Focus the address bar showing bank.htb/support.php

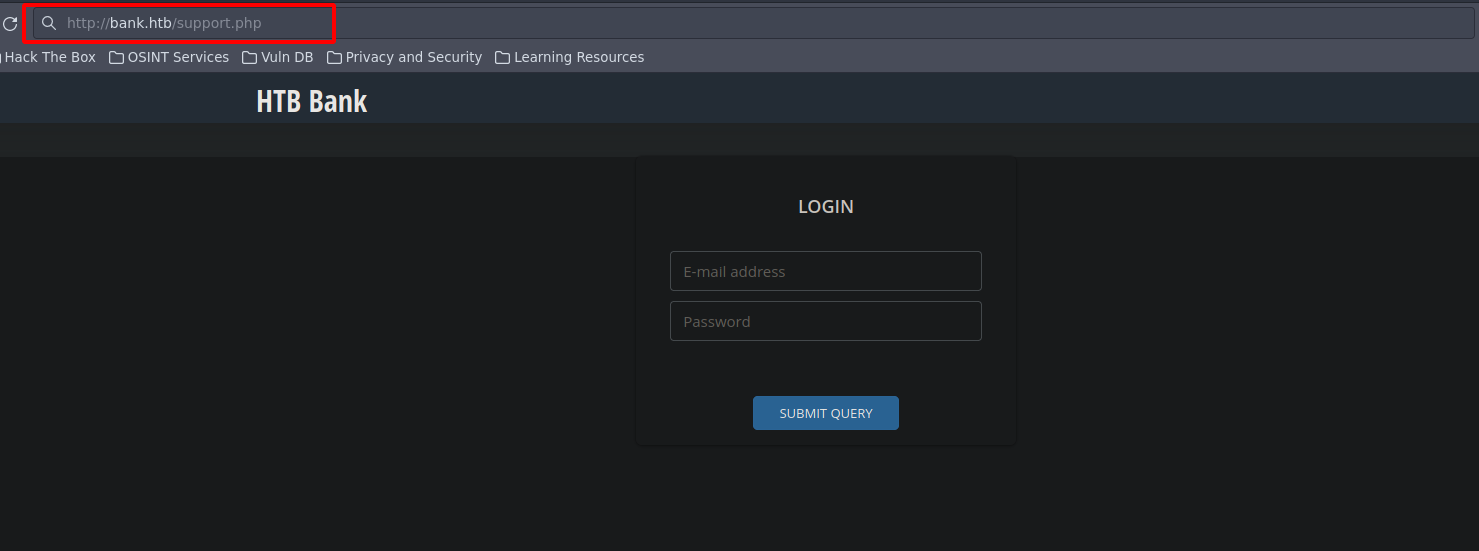pos(800,23)
